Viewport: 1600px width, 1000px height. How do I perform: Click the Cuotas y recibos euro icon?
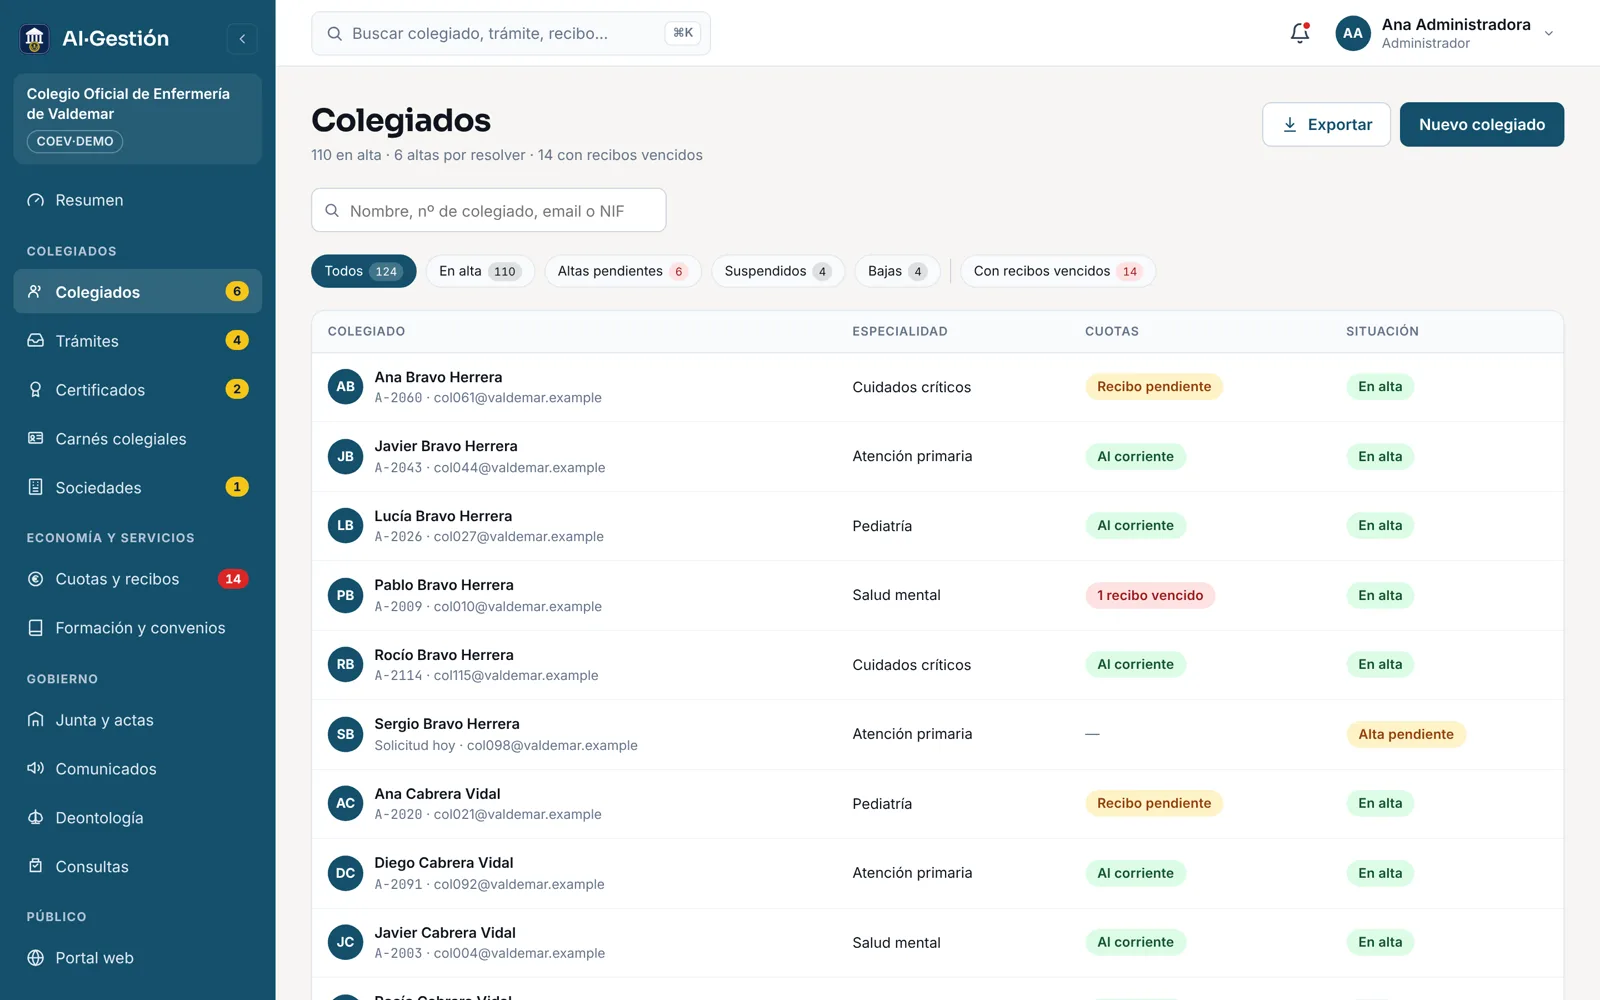click(x=36, y=579)
